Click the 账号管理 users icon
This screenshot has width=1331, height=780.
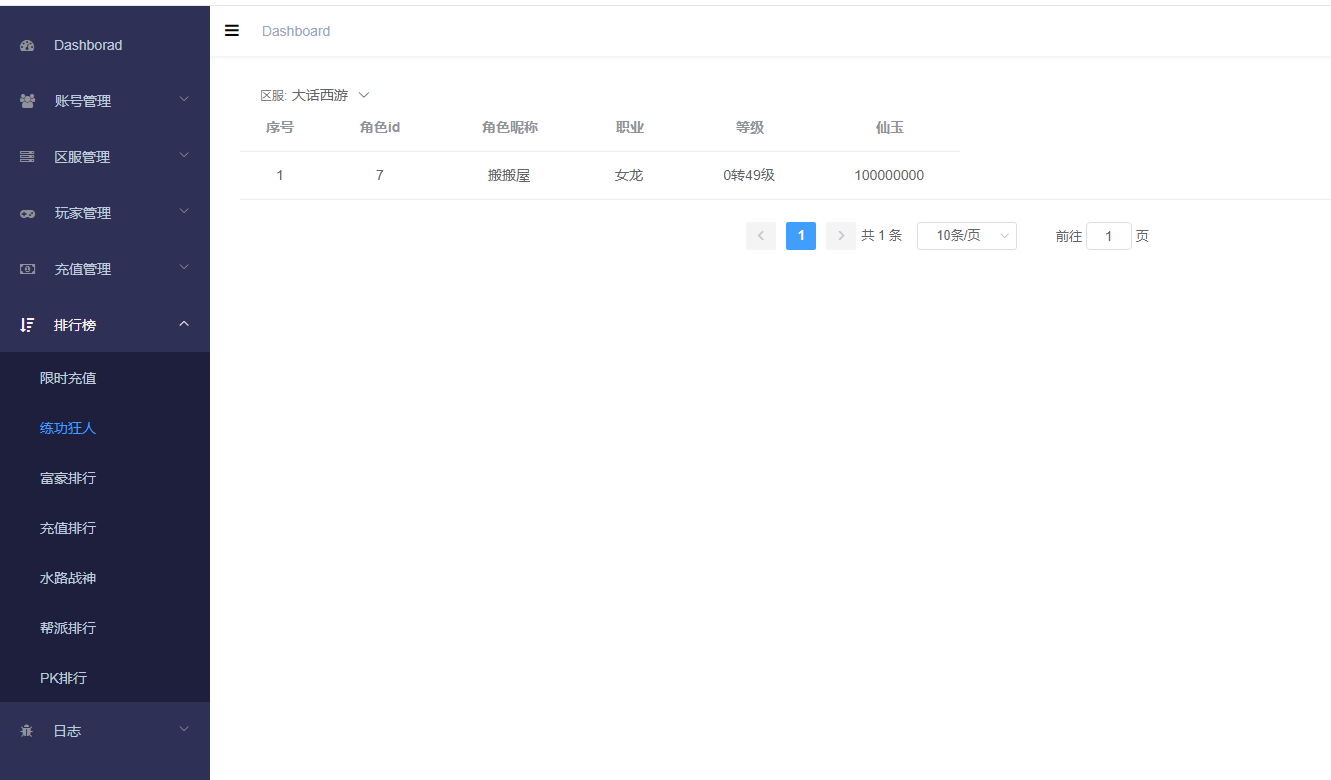(27, 101)
